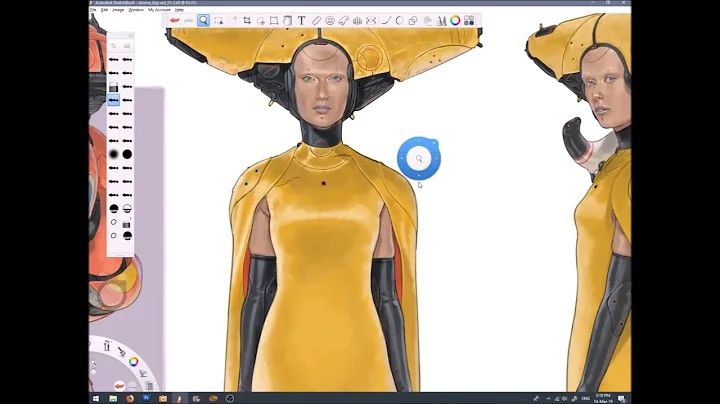Screen dimensions: 720x404
Task: Toggle the Predictive Stroke tool
Action: [x=399, y=21]
